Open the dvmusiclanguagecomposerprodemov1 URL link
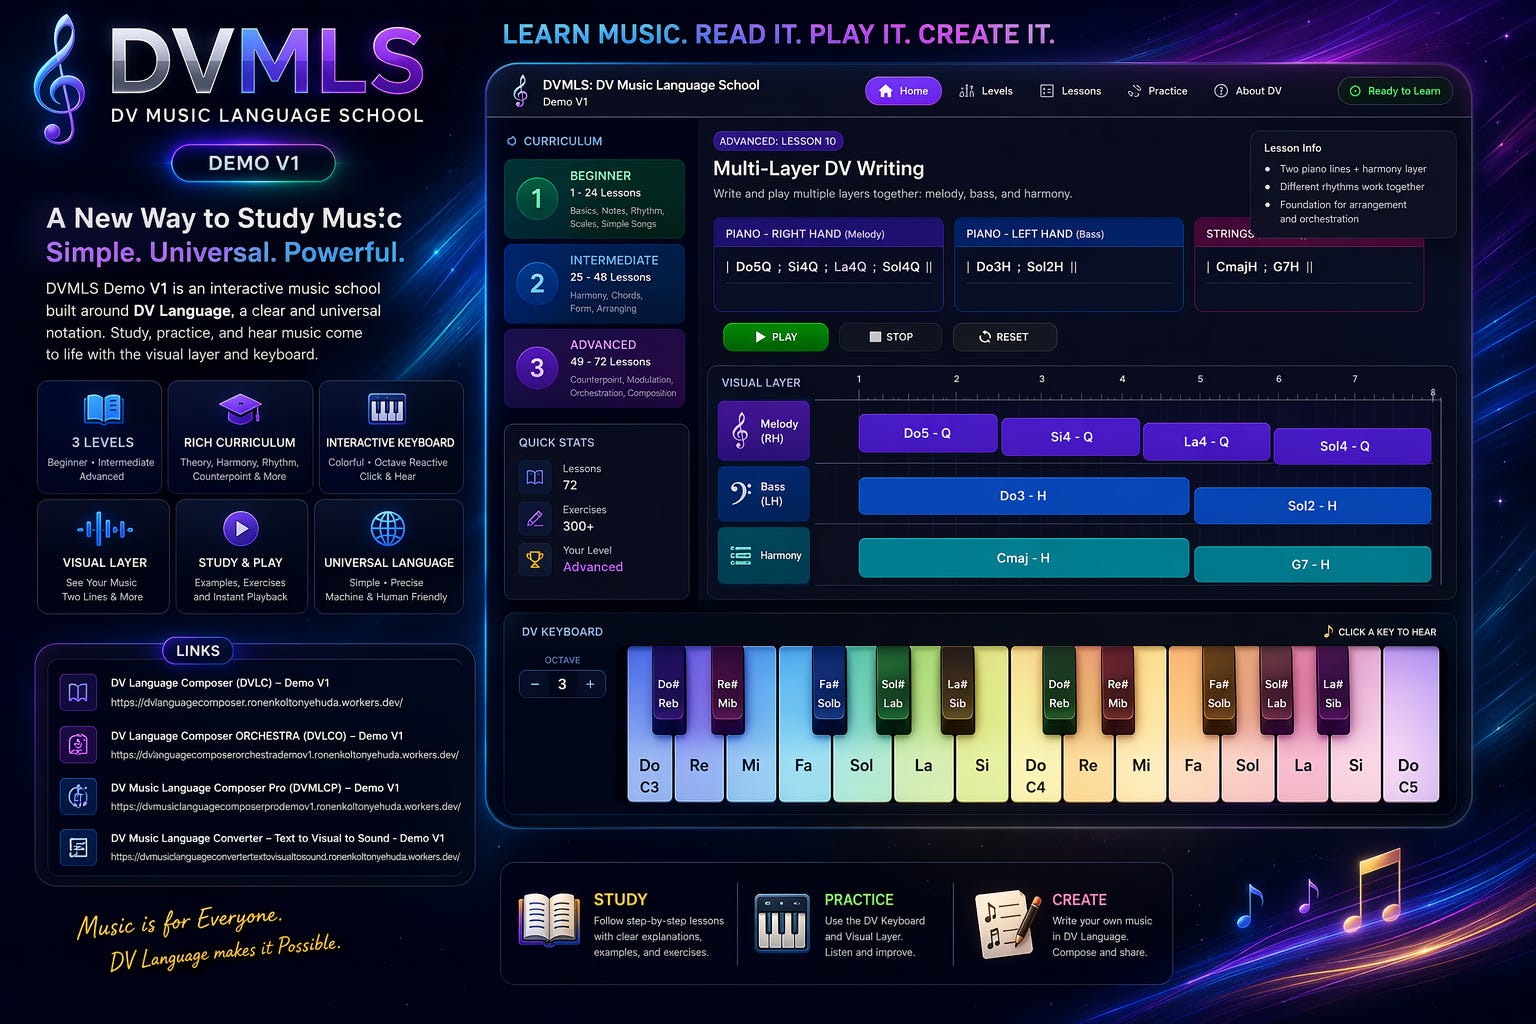This screenshot has width=1536, height=1024. tap(286, 806)
